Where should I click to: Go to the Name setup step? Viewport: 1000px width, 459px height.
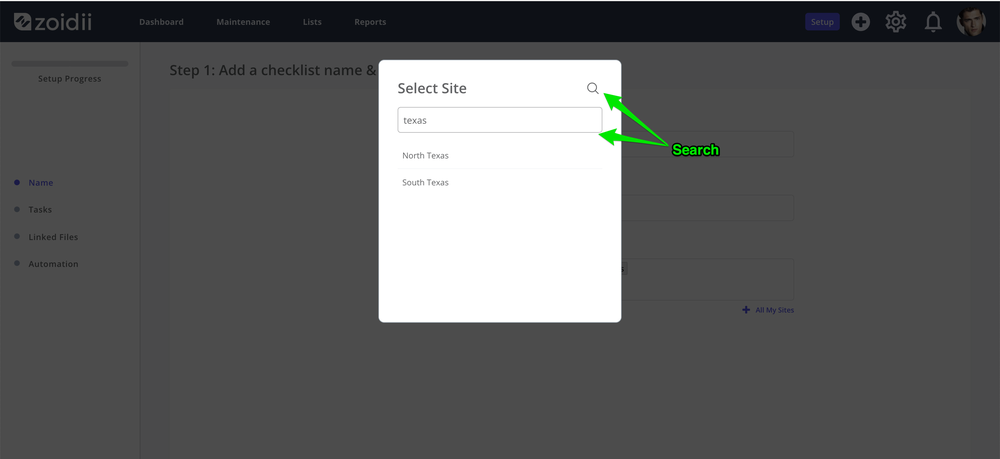(41, 183)
